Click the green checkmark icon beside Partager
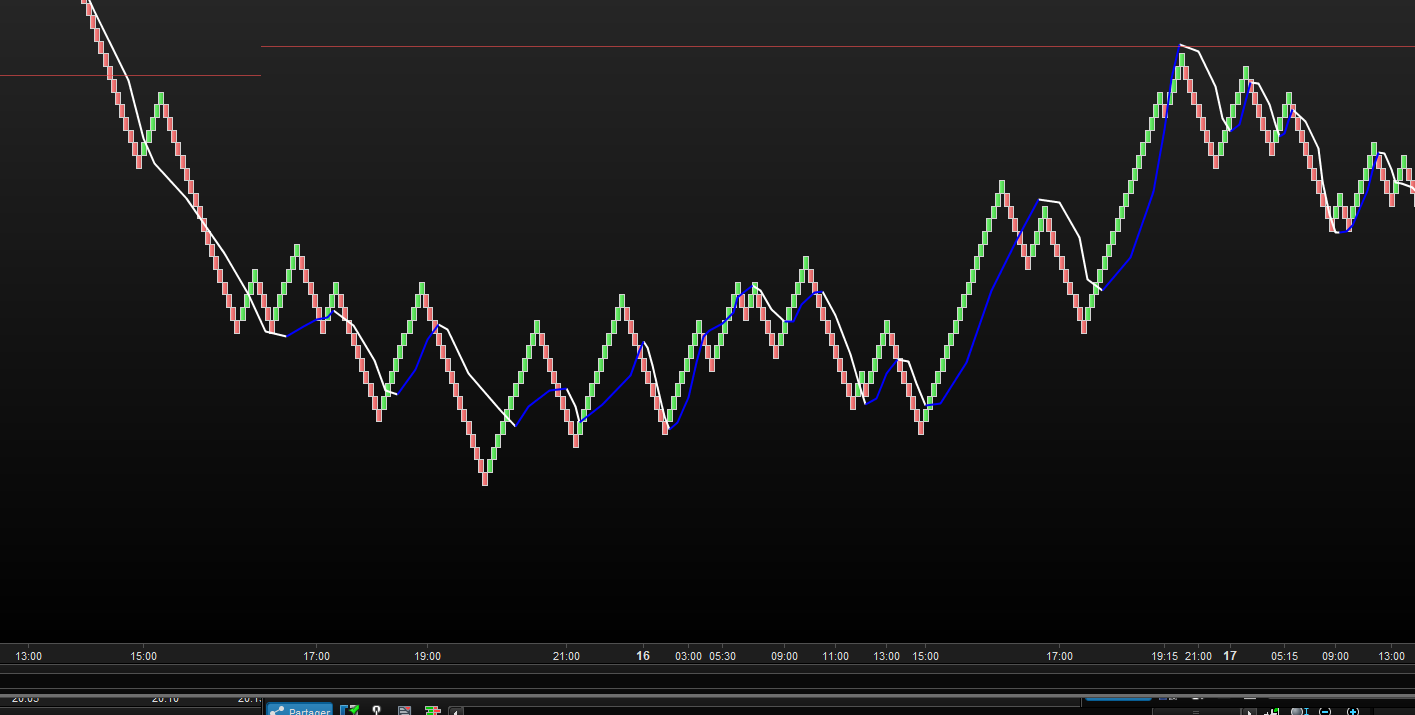Screen dimensions: 1415x715 [349, 710]
